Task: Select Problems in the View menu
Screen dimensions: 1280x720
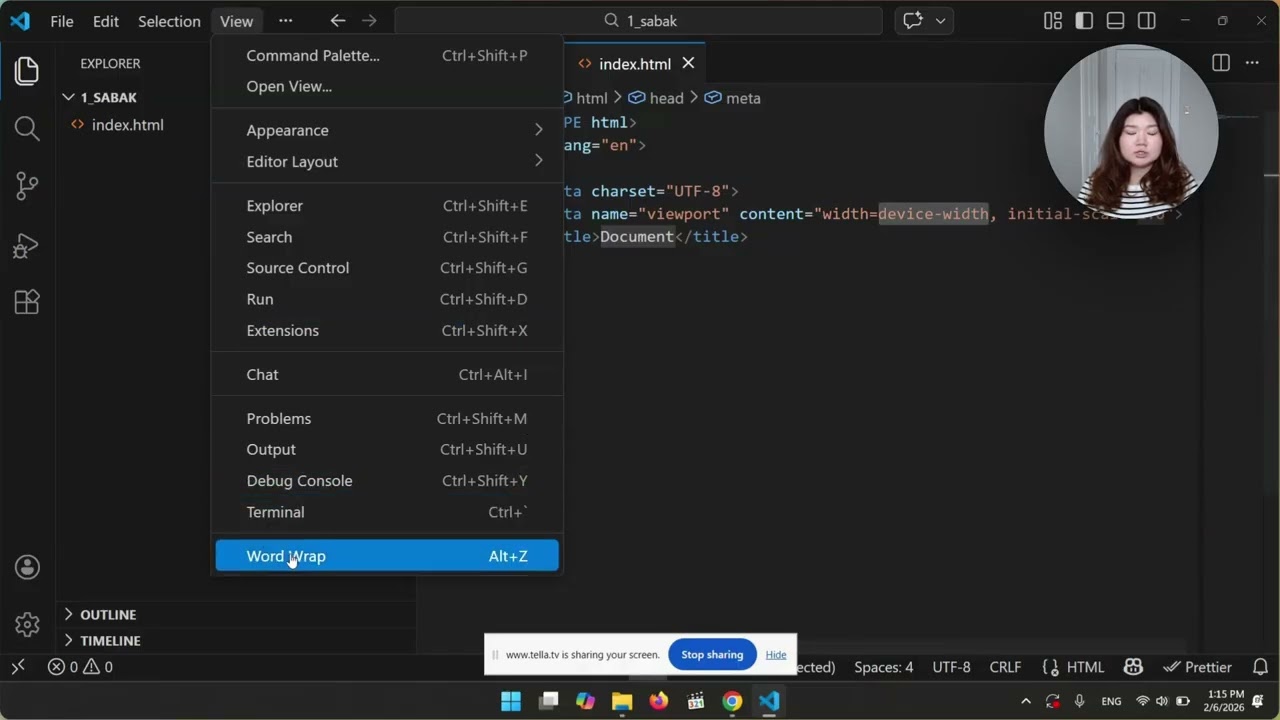Action: 387,418
